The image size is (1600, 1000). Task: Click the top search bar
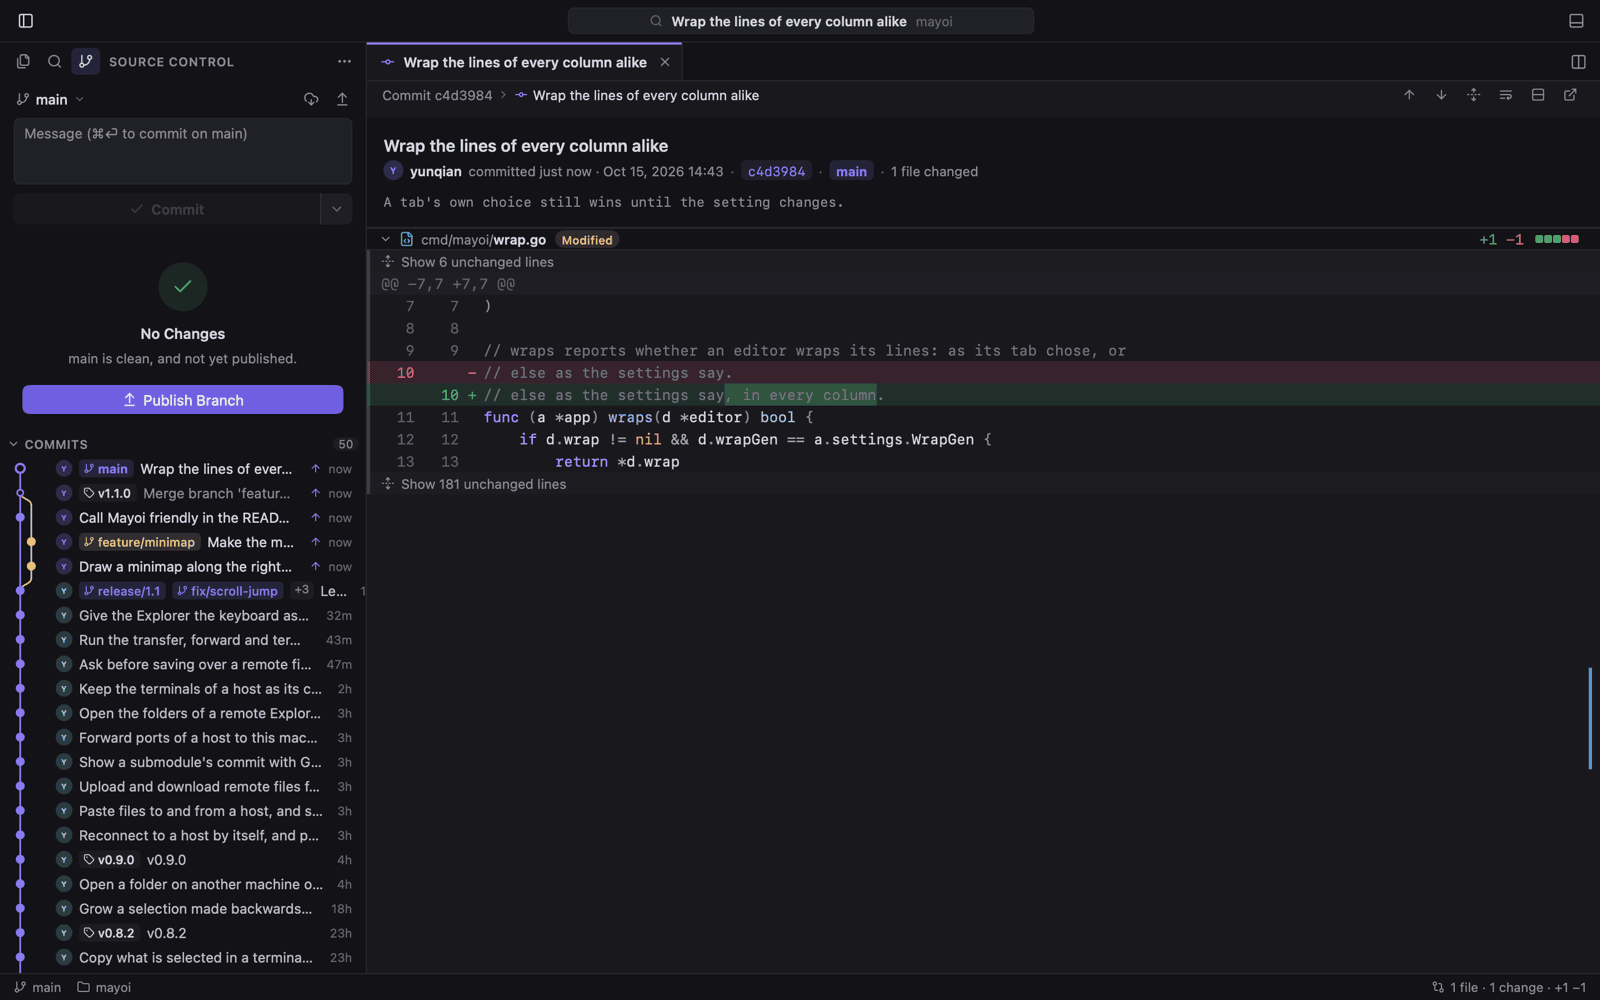tap(801, 21)
